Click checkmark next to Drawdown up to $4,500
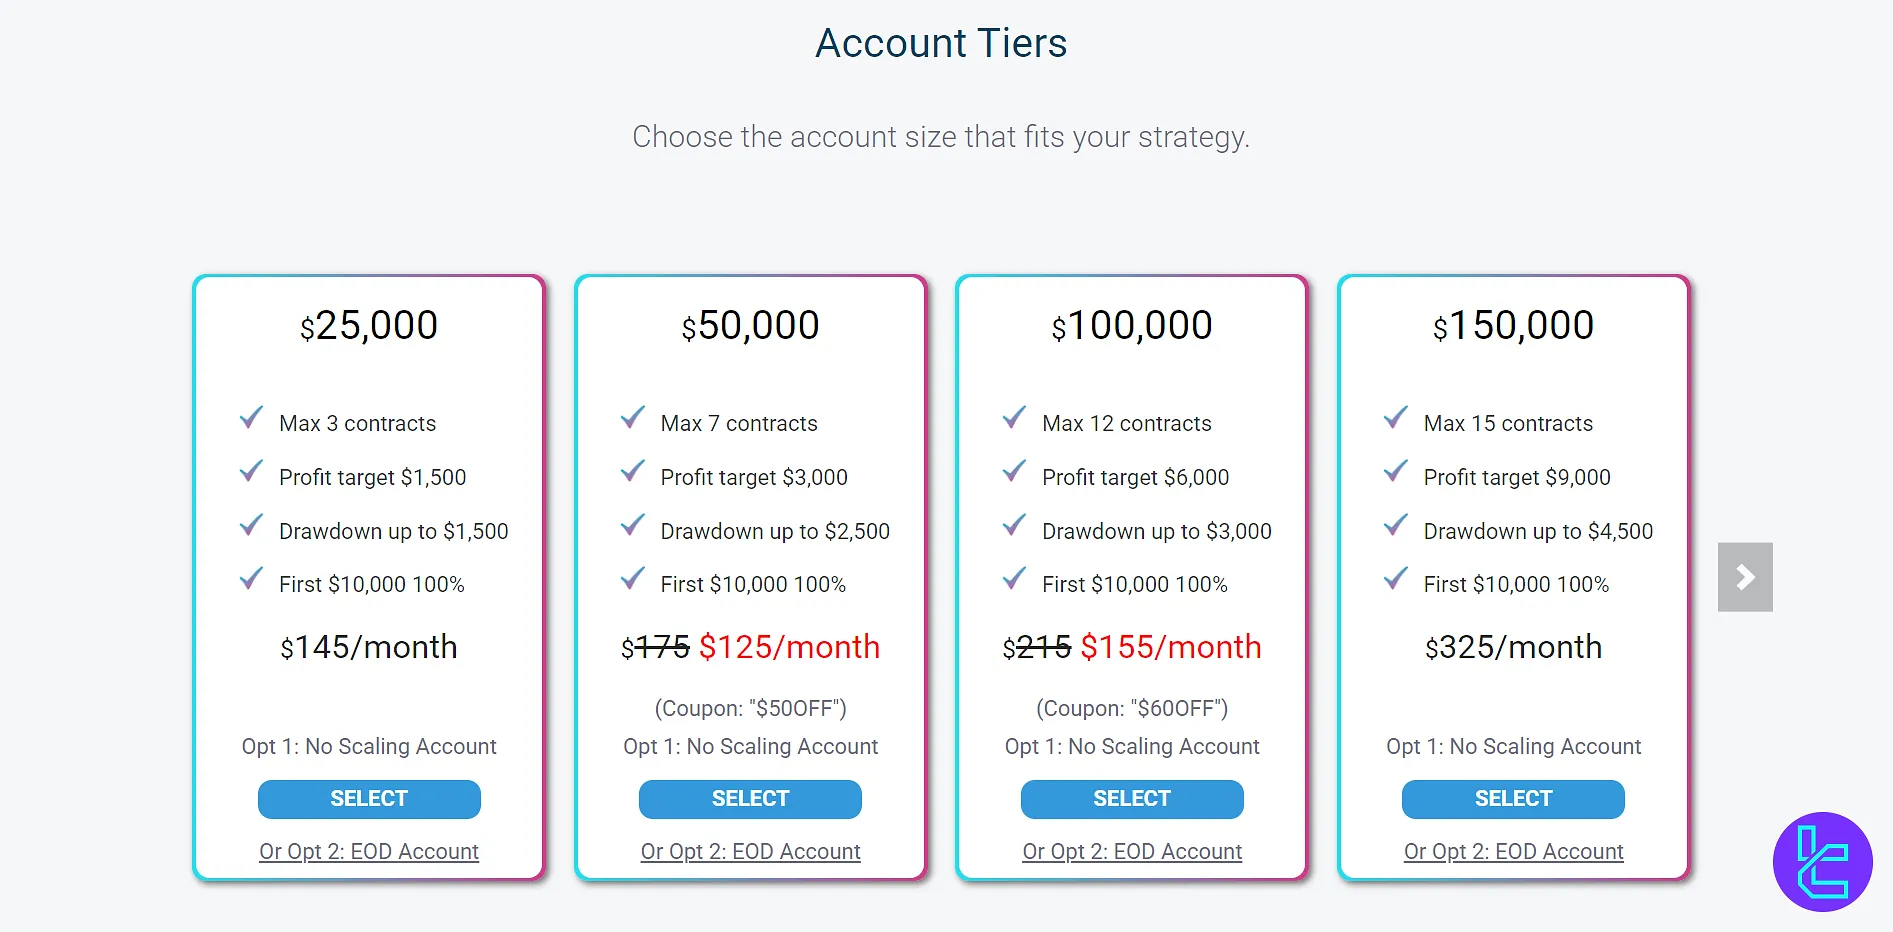 click(x=1396, y=526)
